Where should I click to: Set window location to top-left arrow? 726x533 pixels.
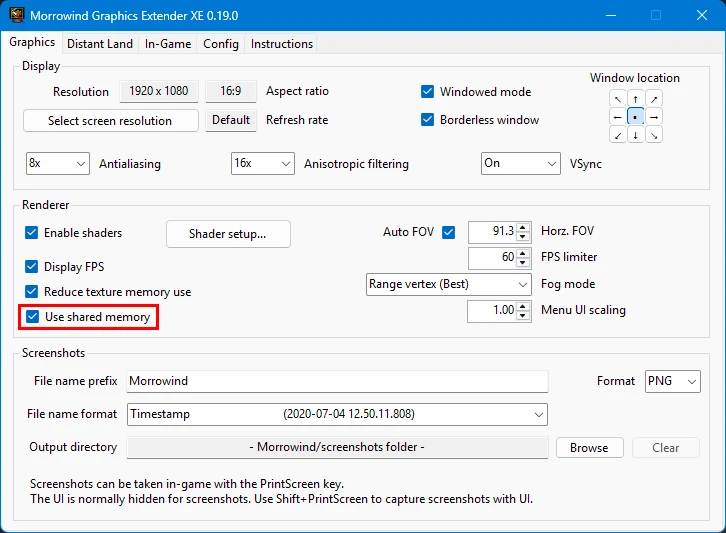coord(618,99)
